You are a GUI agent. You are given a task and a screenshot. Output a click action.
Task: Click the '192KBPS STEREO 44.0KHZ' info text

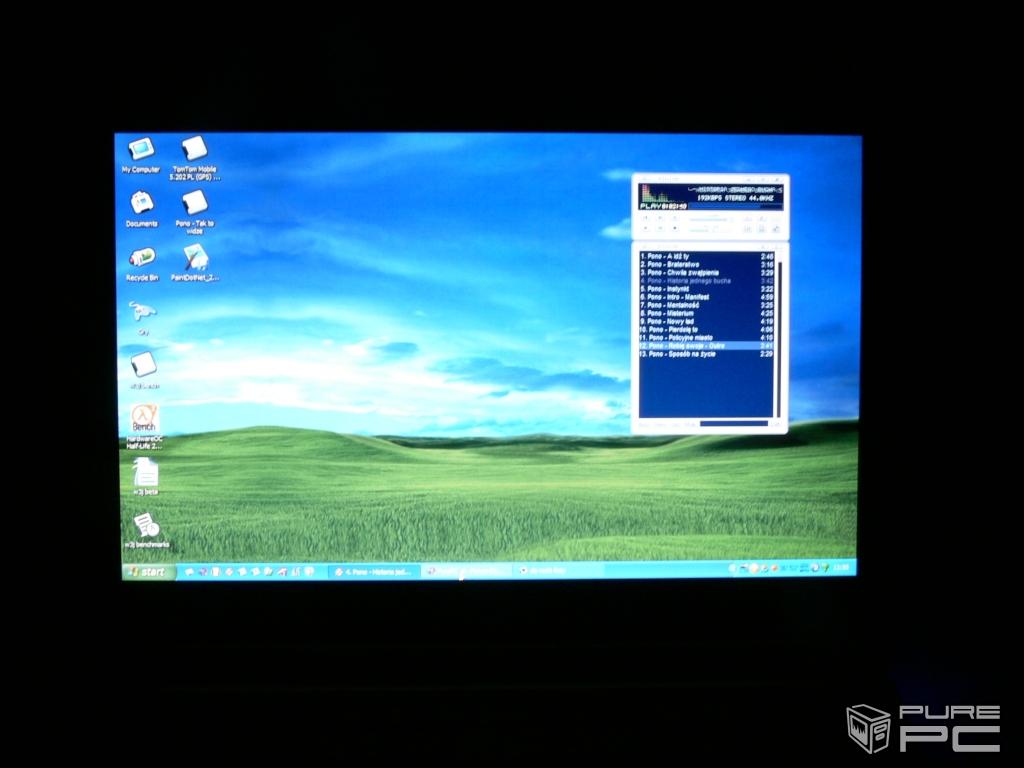click(738, 197)
